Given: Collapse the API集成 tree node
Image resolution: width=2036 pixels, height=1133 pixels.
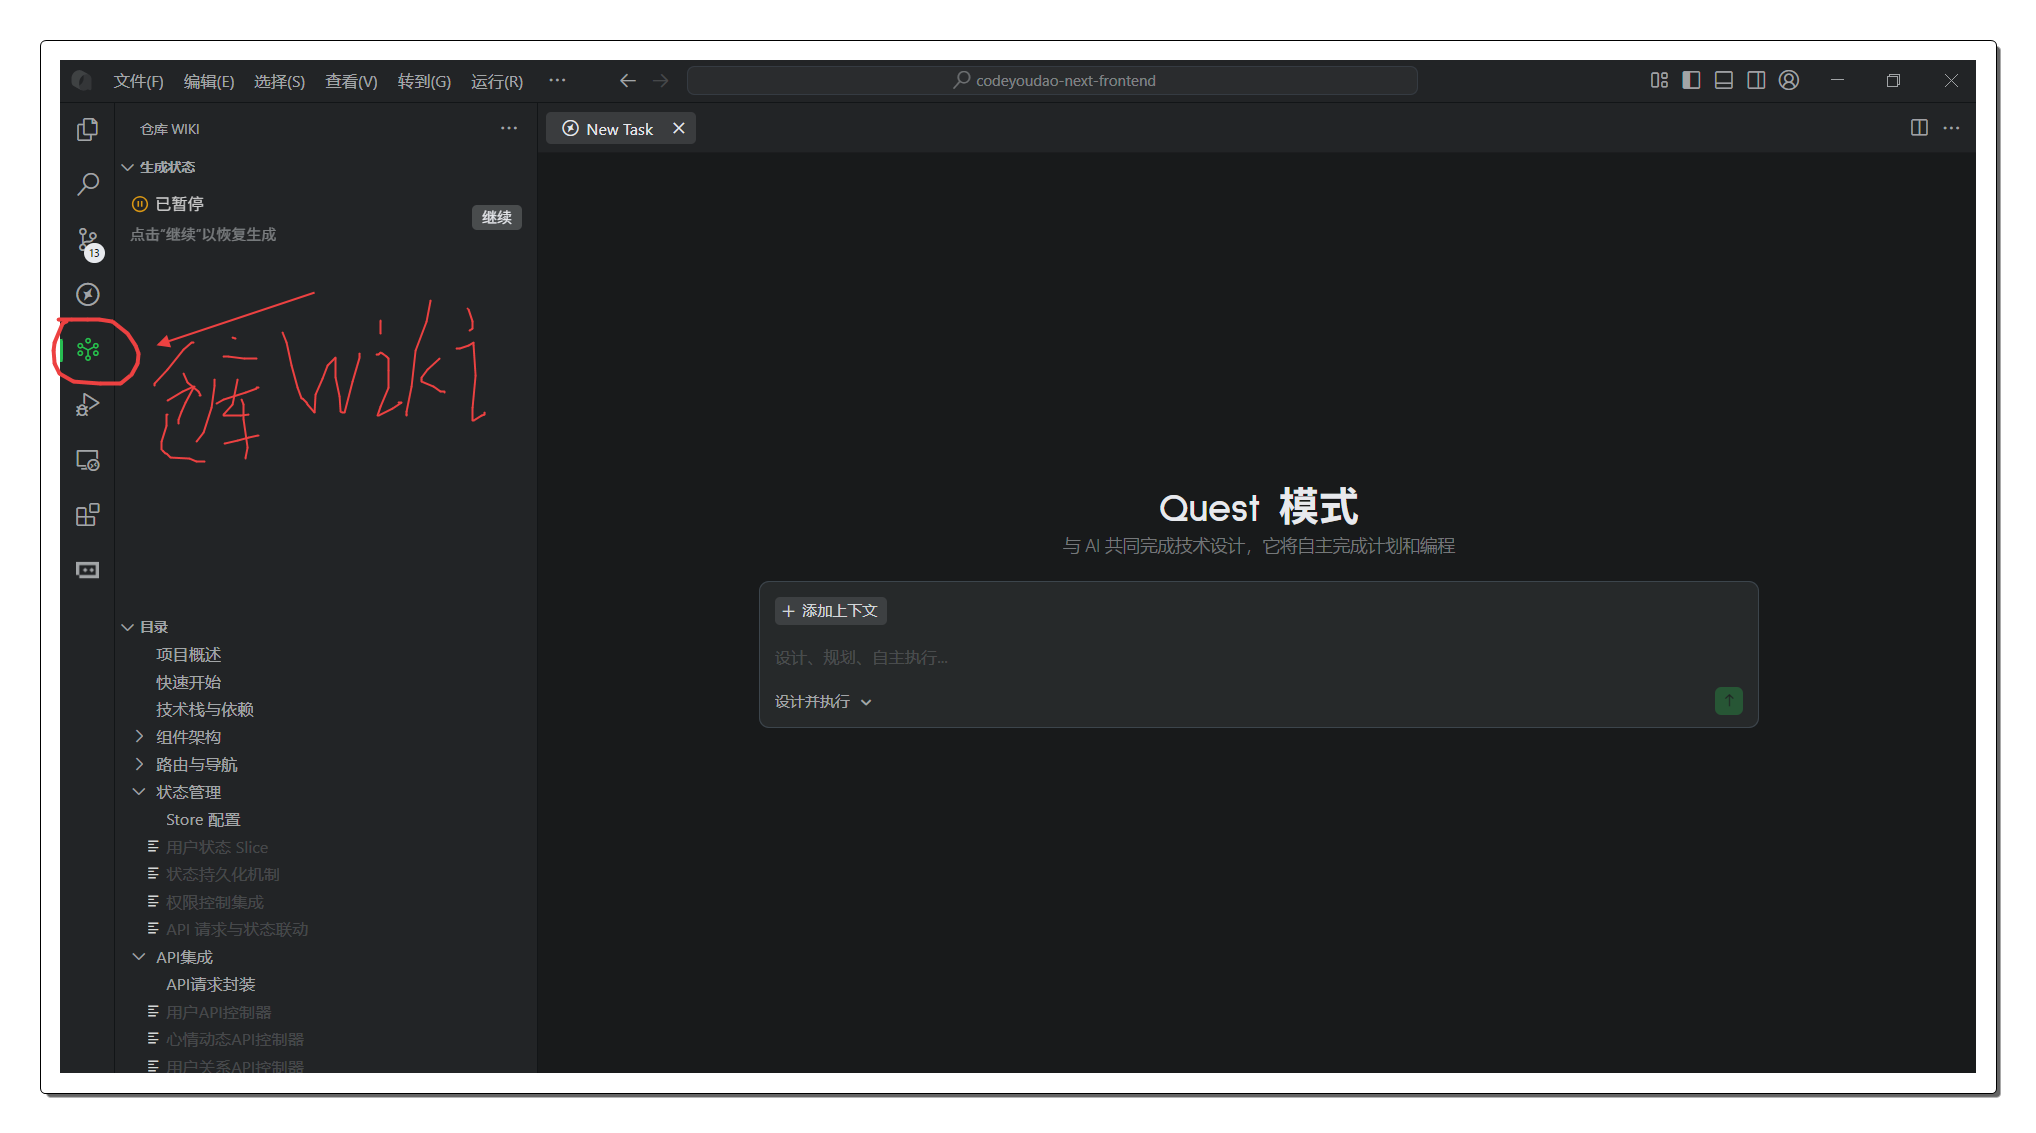Looking at the screenshot, I should 139,957.
